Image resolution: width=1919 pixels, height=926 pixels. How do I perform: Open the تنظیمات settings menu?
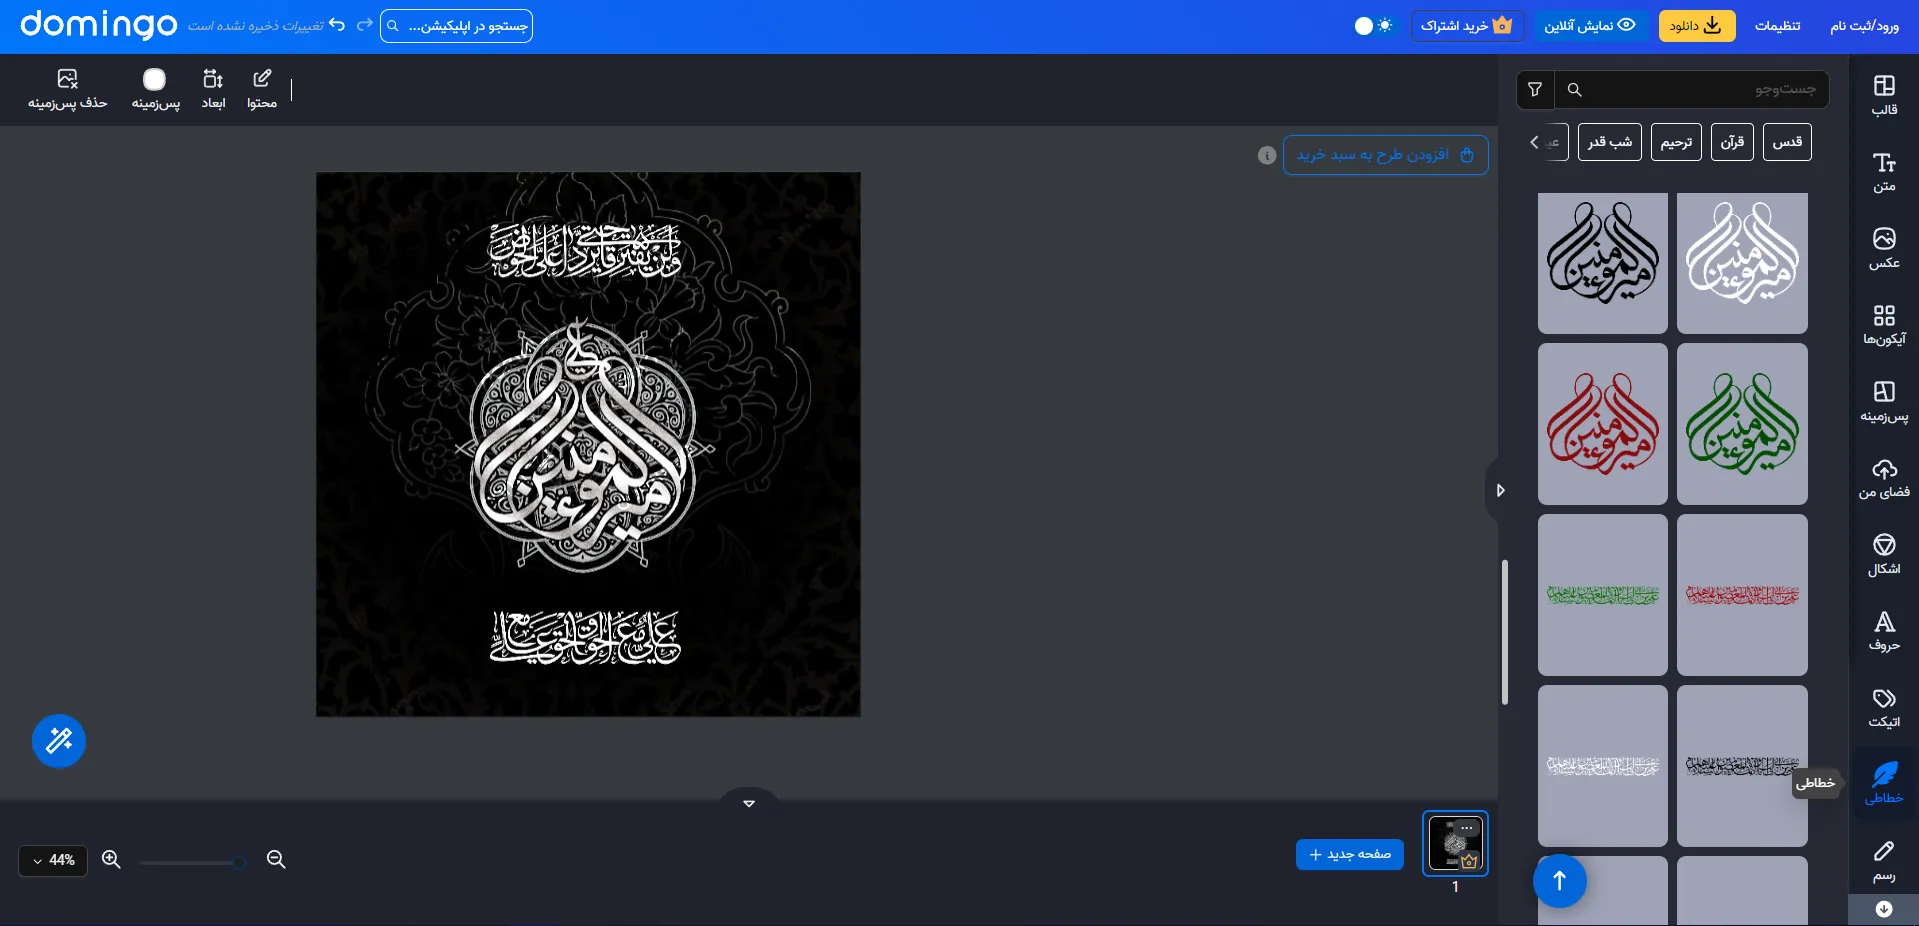(1777, 26)
